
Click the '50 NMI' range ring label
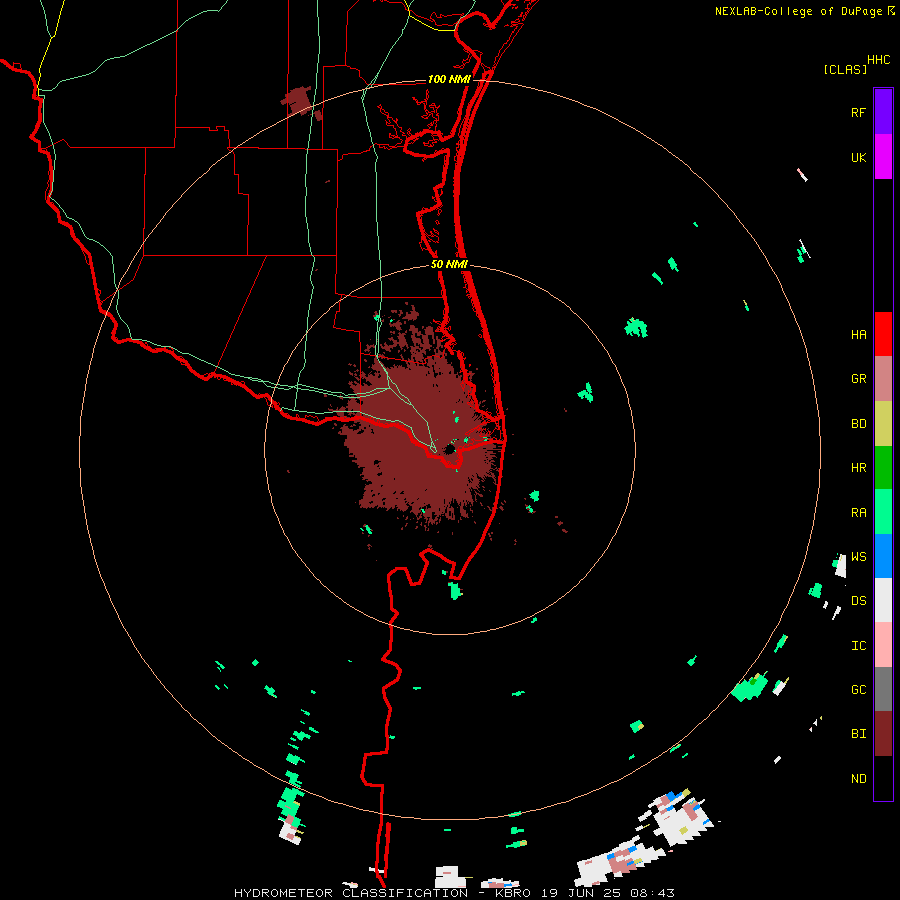coord(449,264)
